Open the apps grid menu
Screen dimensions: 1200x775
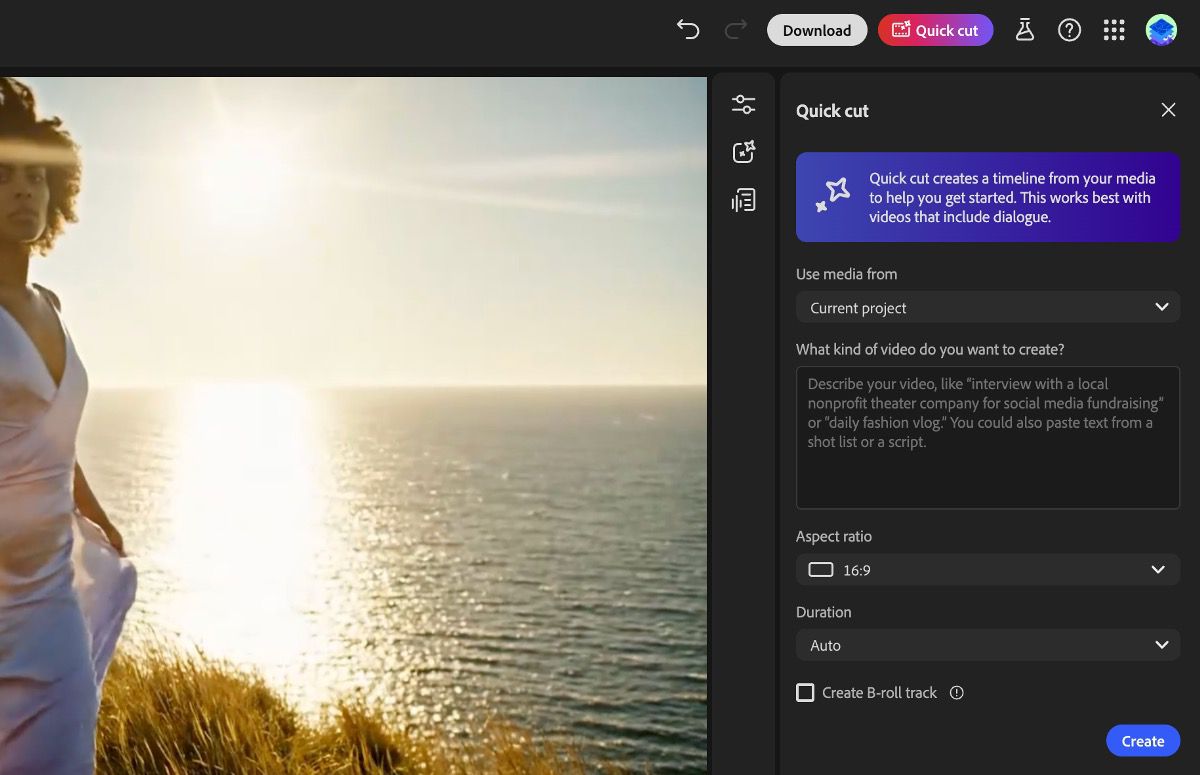(x=1114, y=30)
